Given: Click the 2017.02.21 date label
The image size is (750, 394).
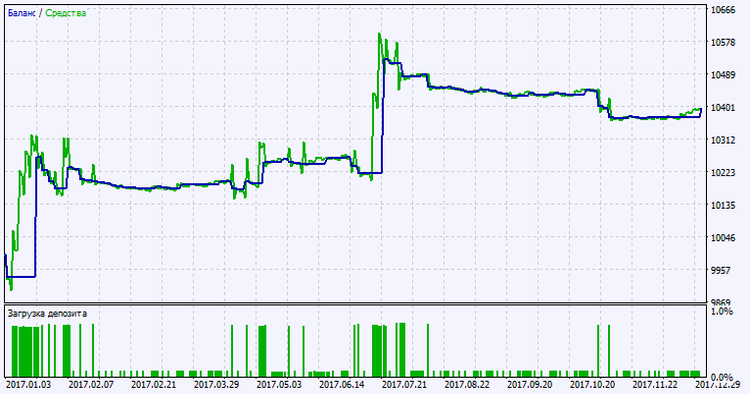Looking at the screenshot, I should pos(154,384).
